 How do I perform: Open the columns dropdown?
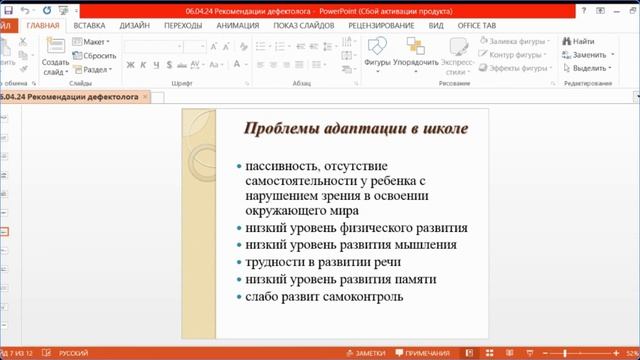(x=319, y=65)
